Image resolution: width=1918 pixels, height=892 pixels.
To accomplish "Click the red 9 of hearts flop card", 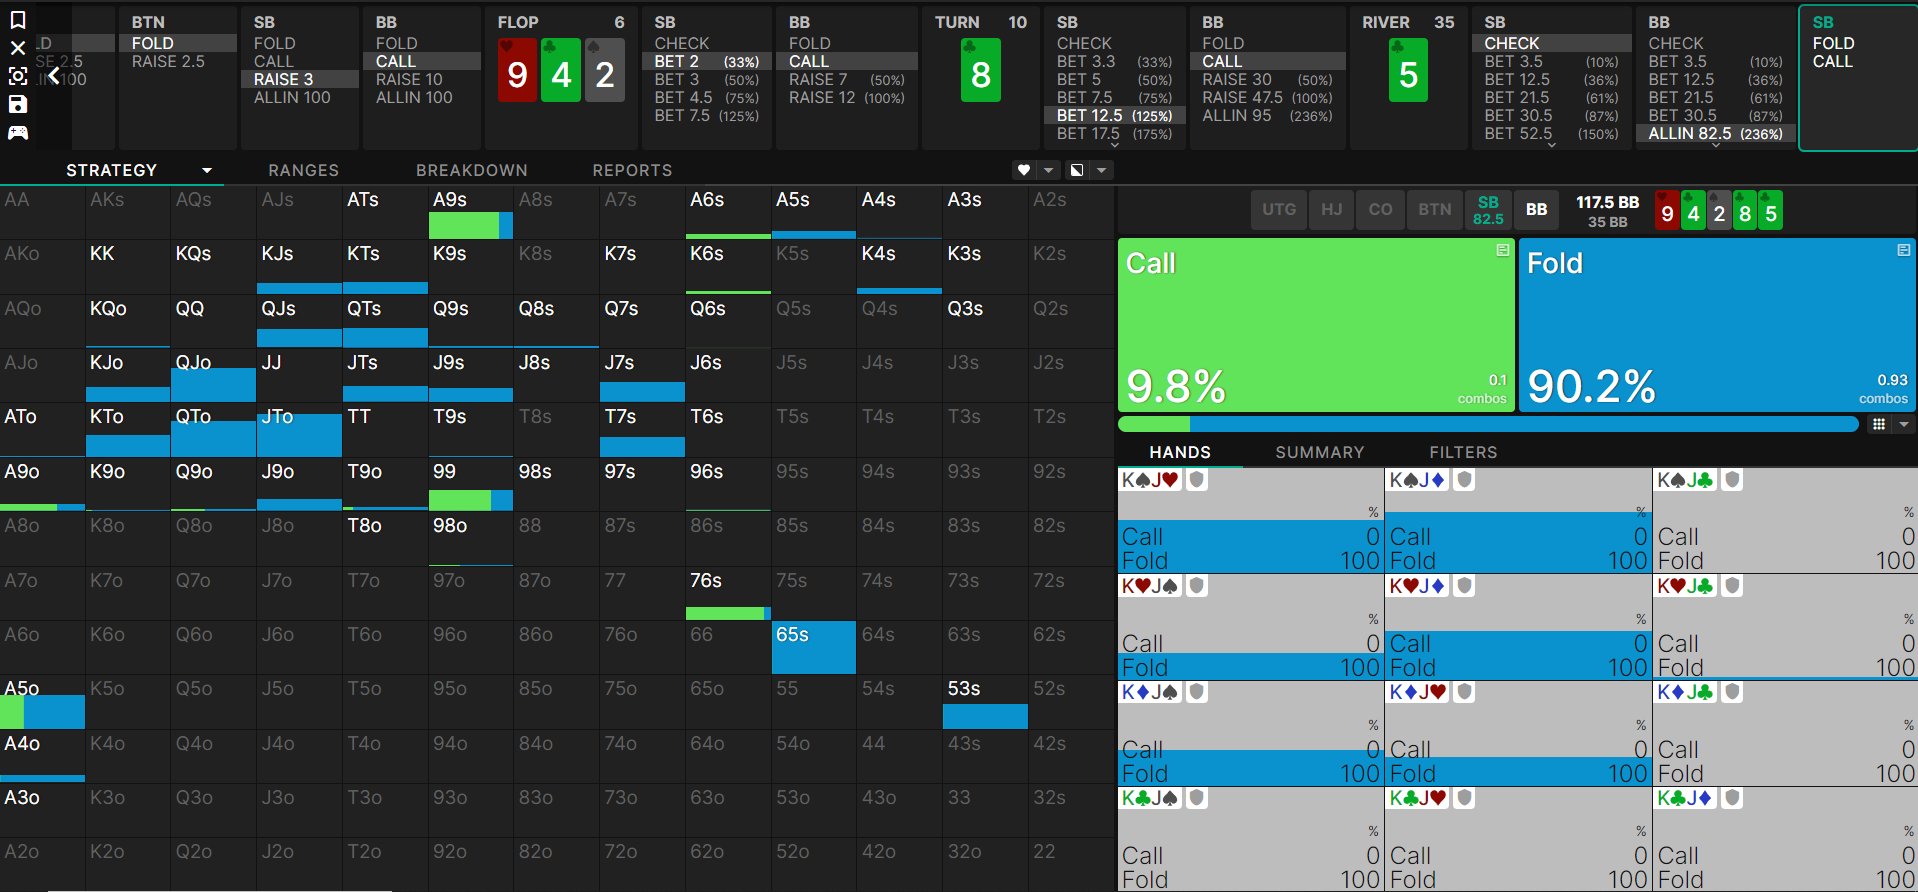I will pyautogui.click(x=517, y=70).
